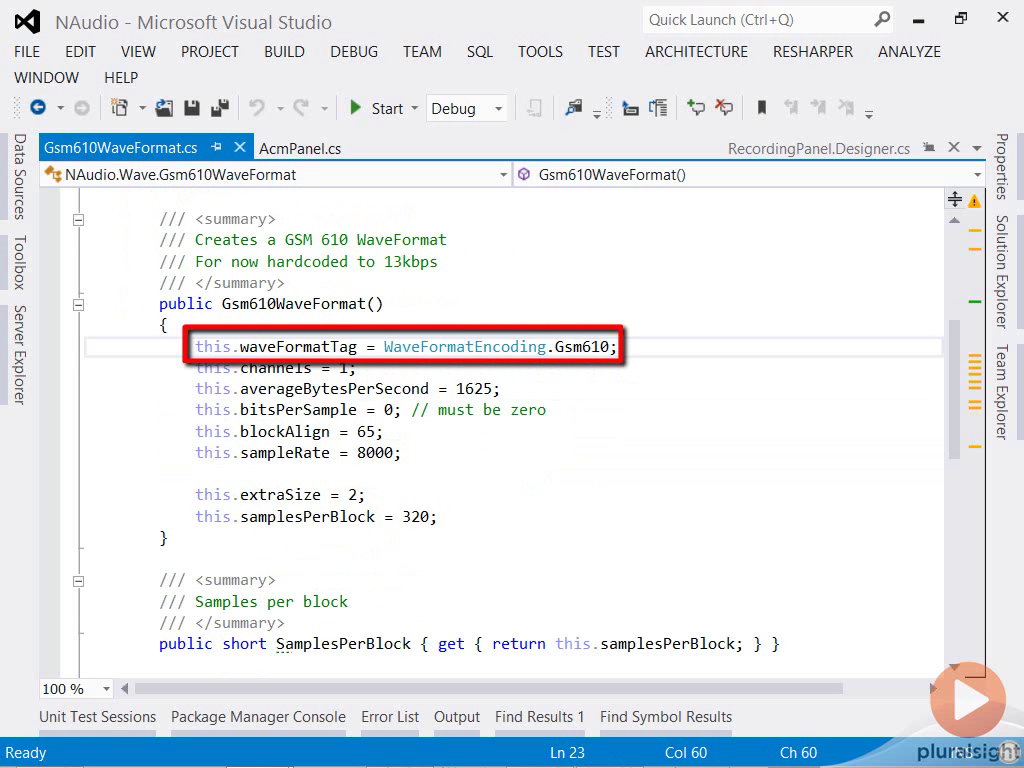Open the Toolbox side tab
Image resolution: width=1024 pixels, height=768 pixels.
tap(20, 263)
